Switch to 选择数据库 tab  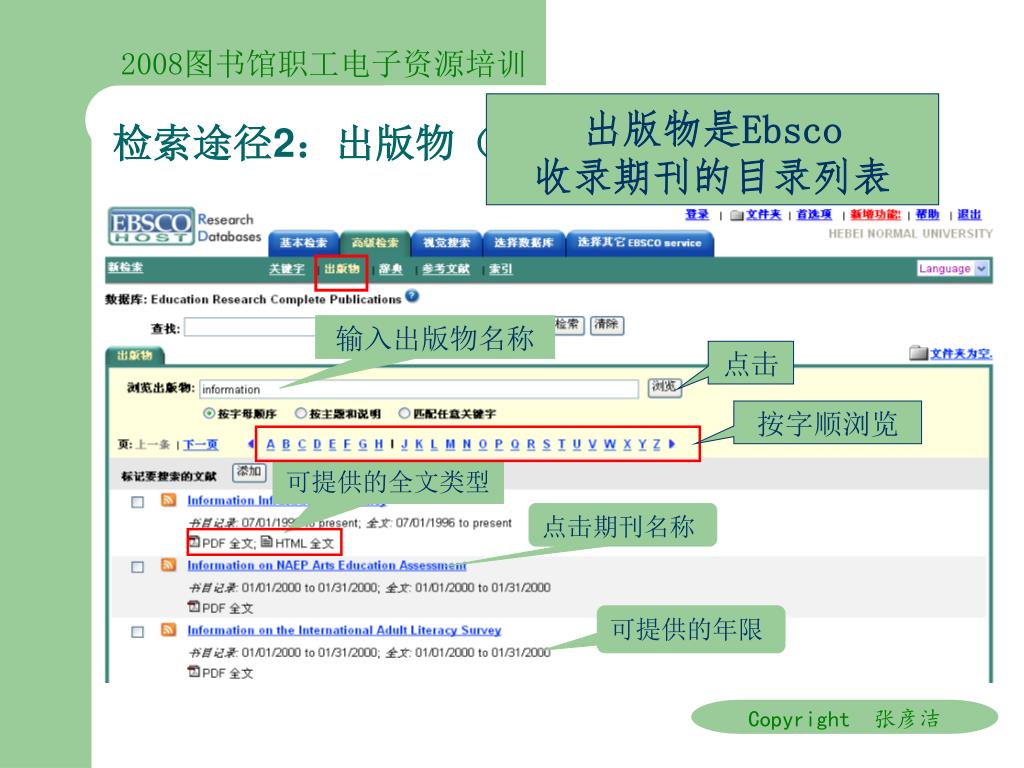pyautogui.click(x=524, y=243)
